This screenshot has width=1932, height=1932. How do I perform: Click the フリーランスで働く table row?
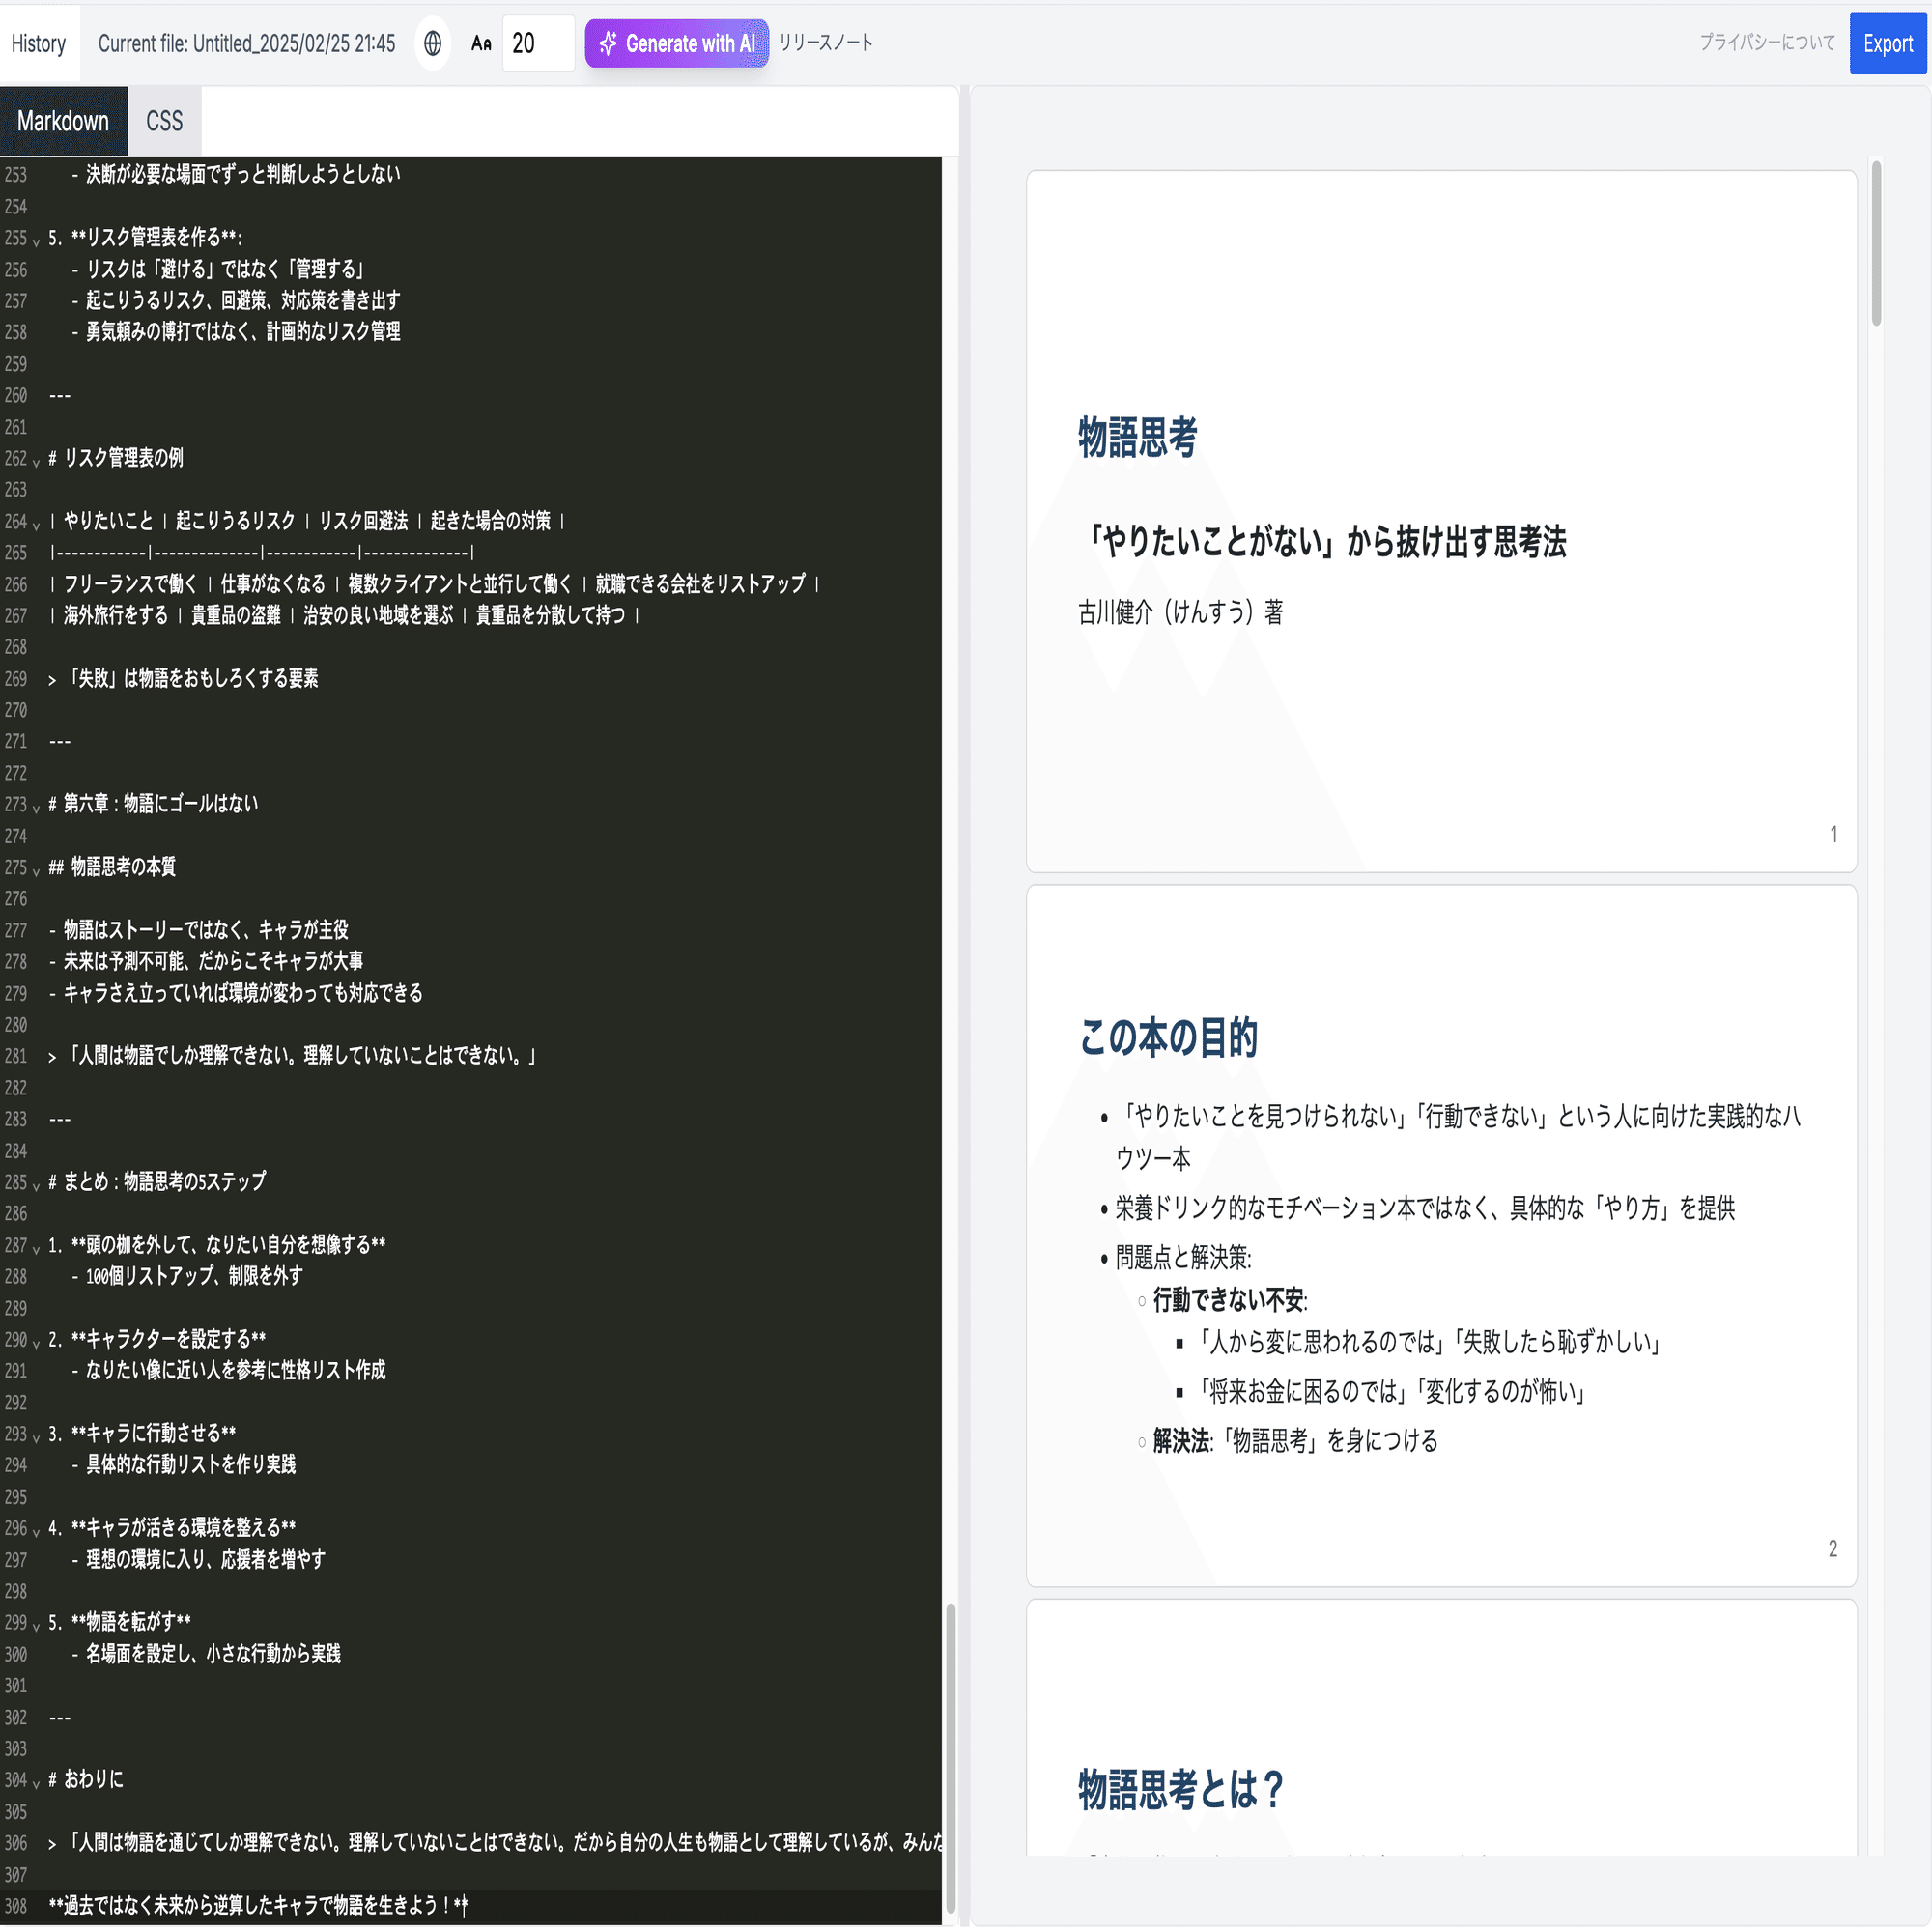coord(435,584)
